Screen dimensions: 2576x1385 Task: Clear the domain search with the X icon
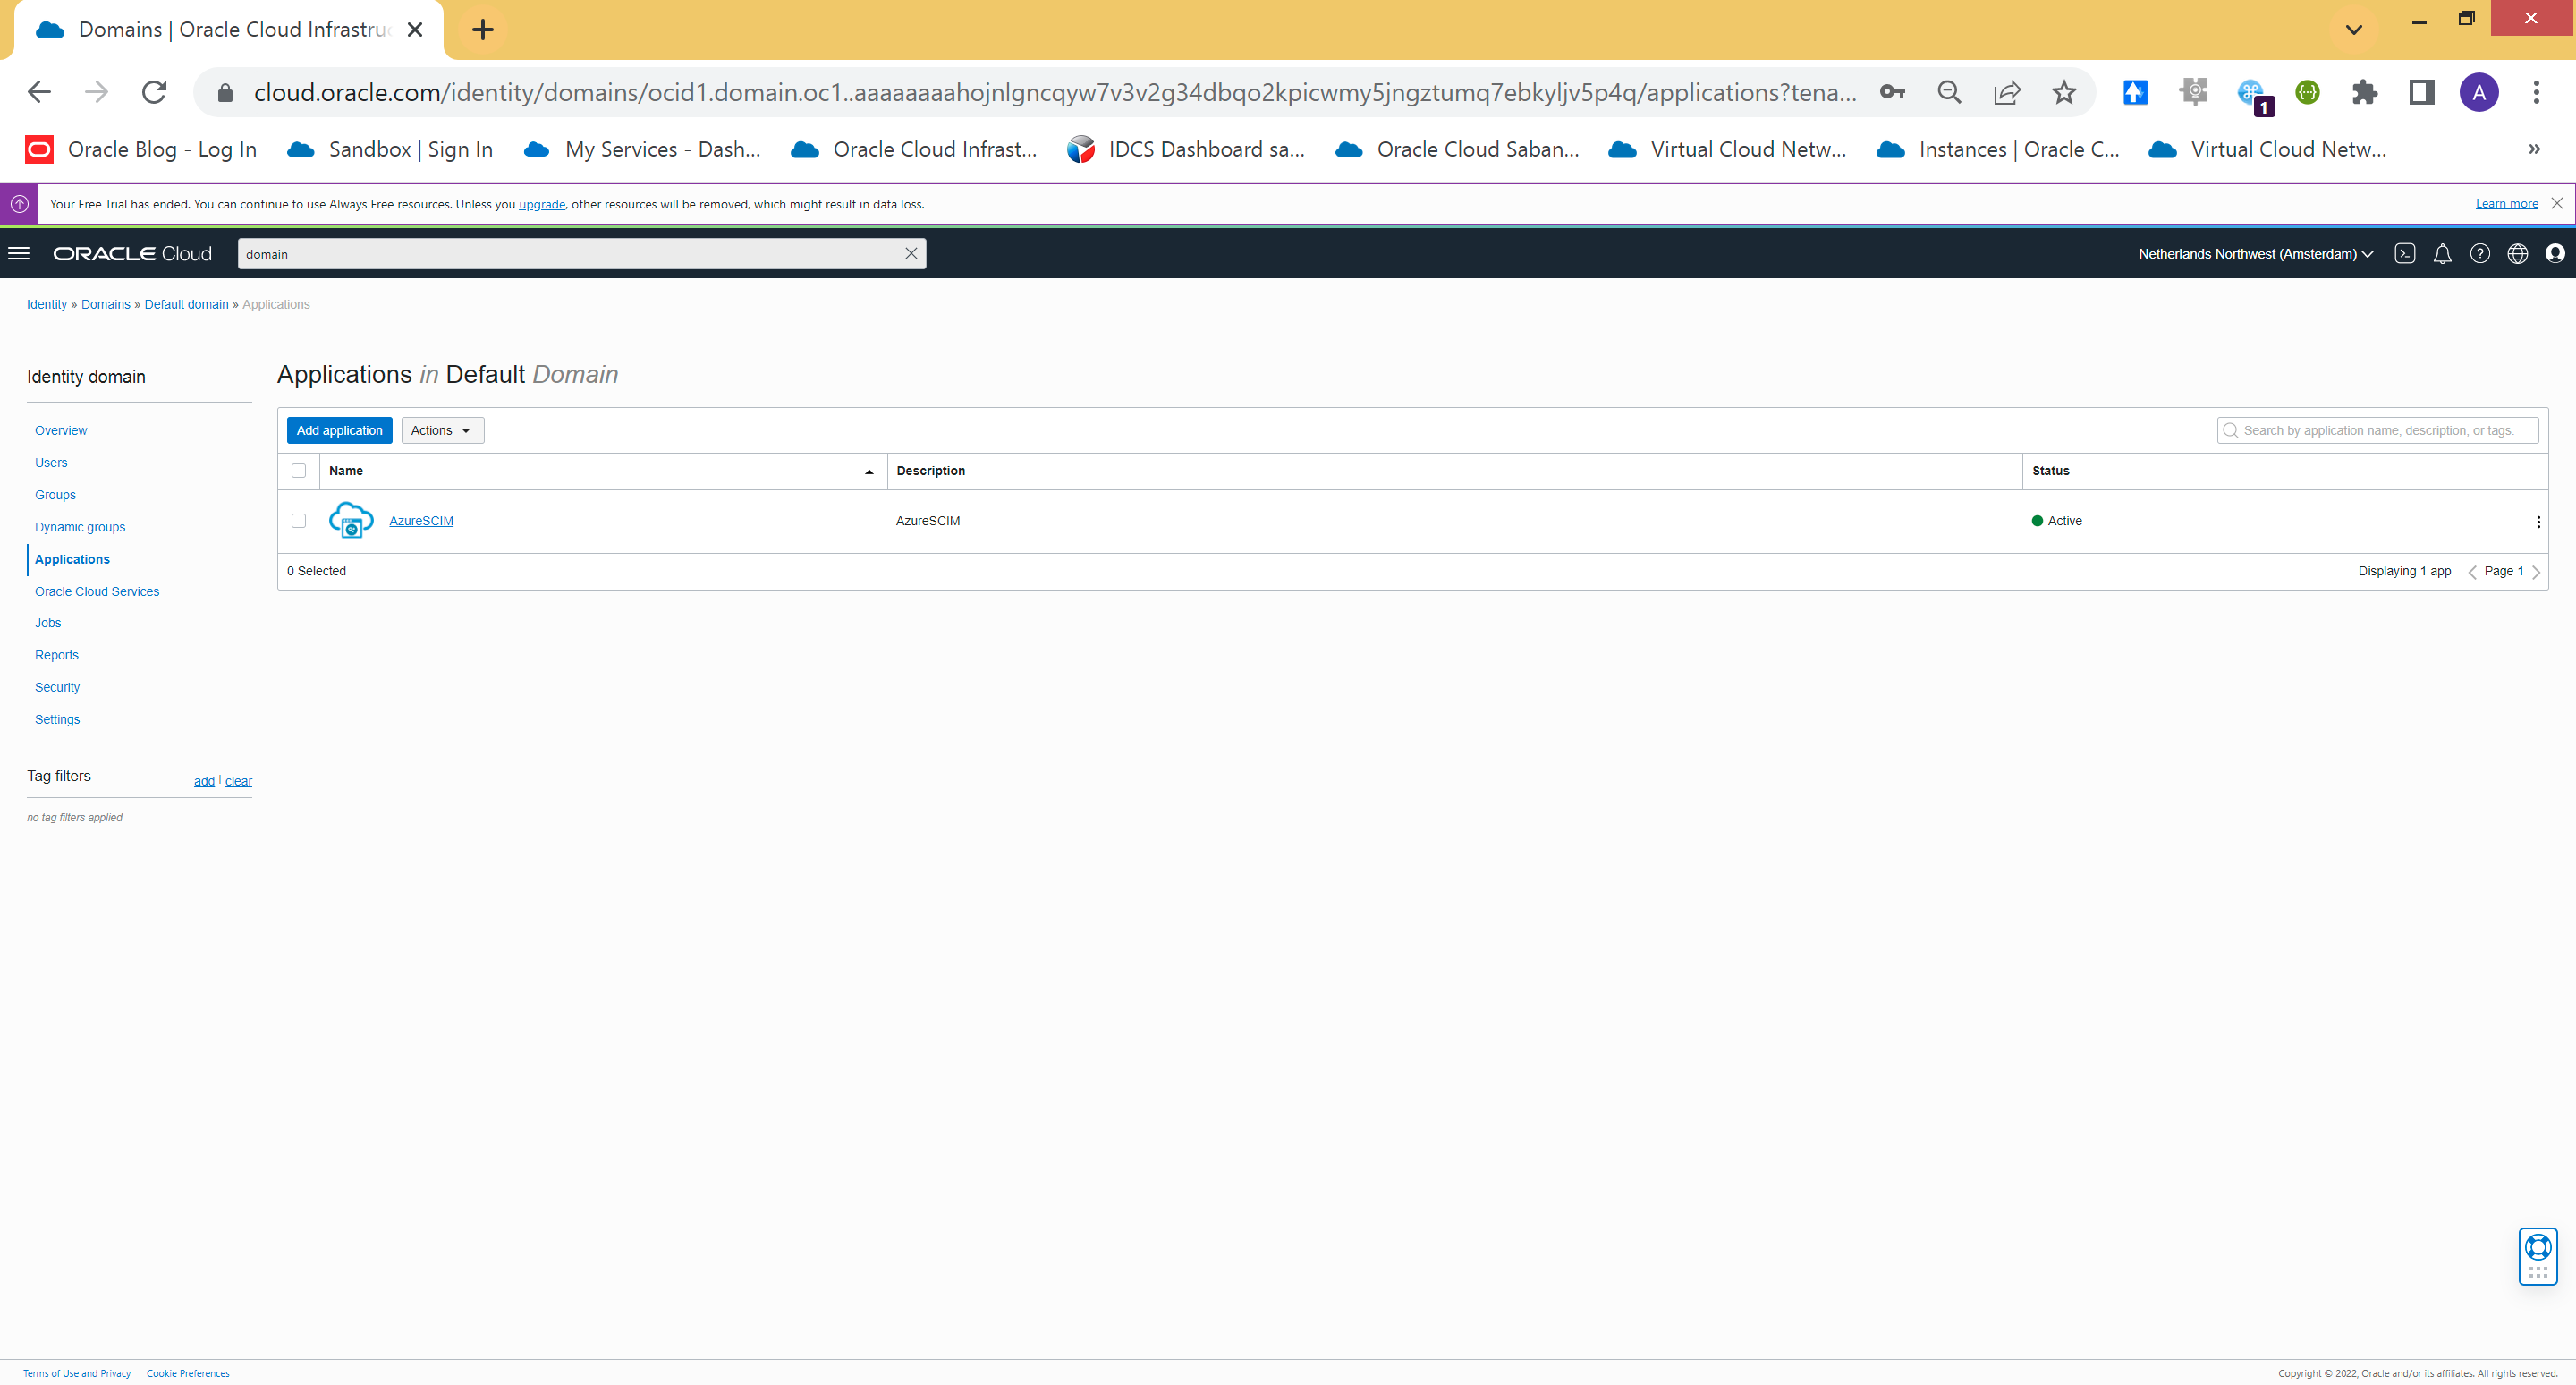pyautogui.click(x=911, y=253)
